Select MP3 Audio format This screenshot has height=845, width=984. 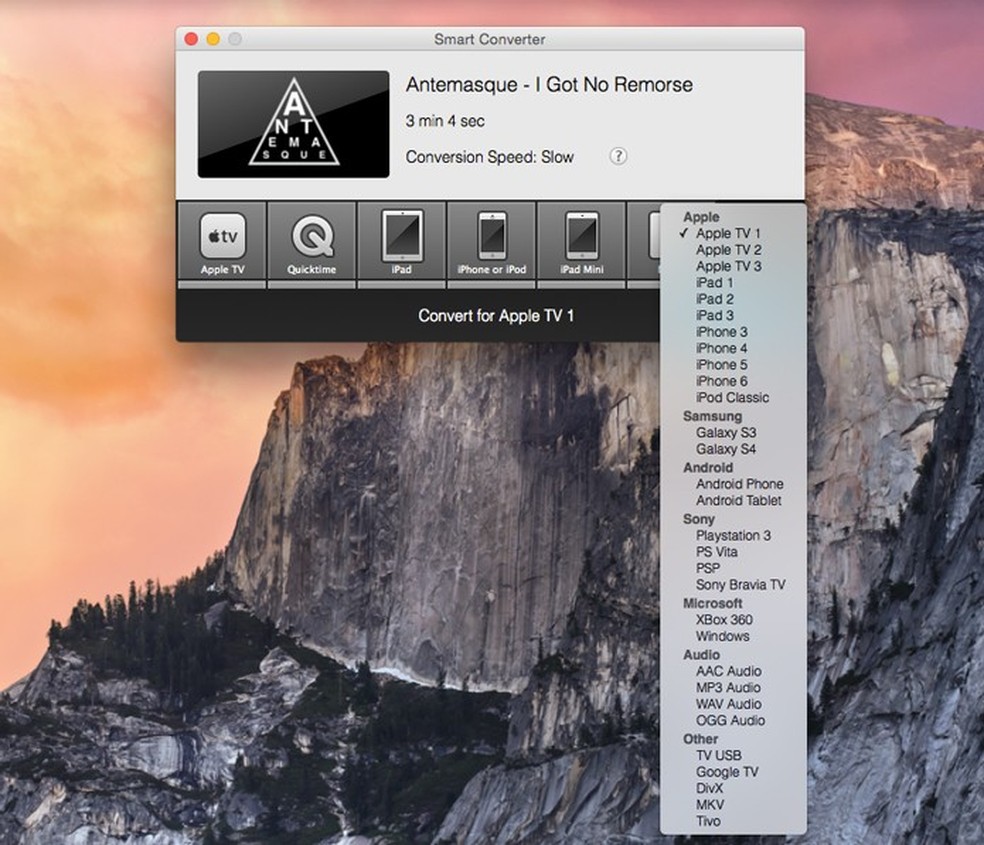(733, 687)
